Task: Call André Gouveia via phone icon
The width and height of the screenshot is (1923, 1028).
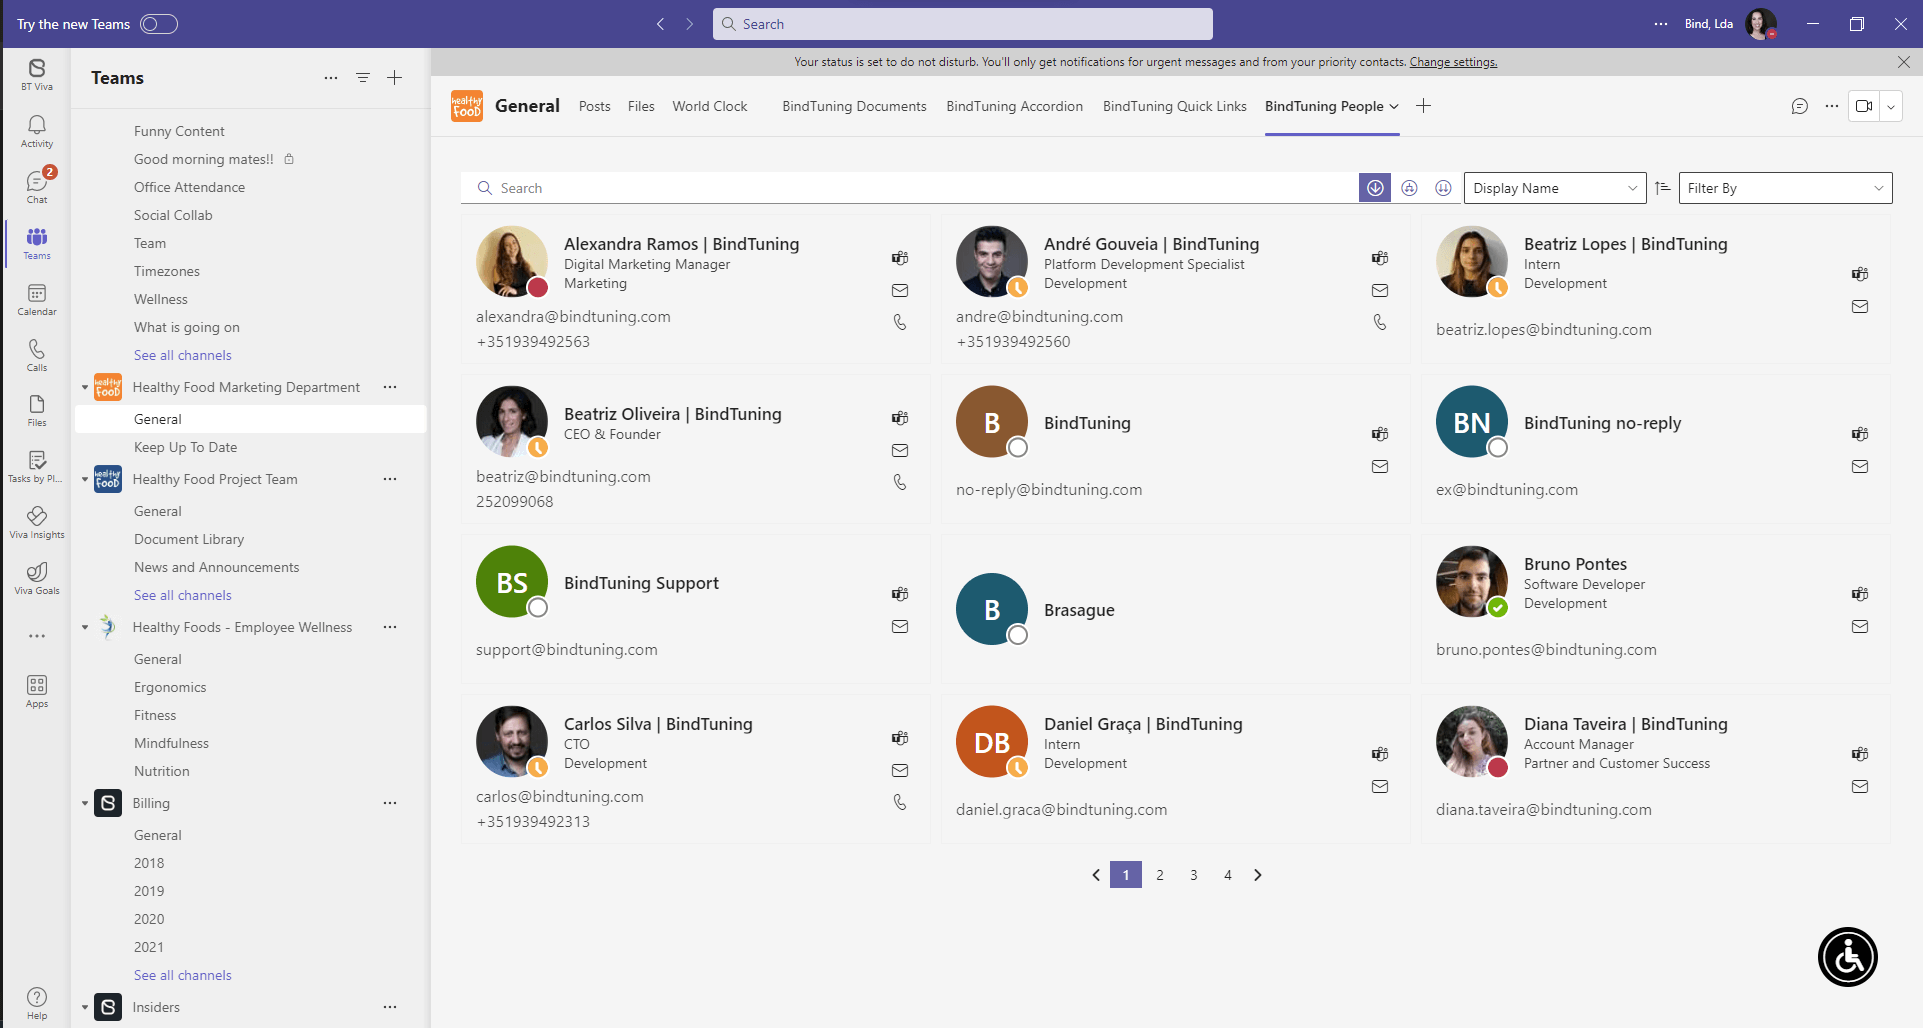Action: pyautogui.click(x=1380, y=322)
